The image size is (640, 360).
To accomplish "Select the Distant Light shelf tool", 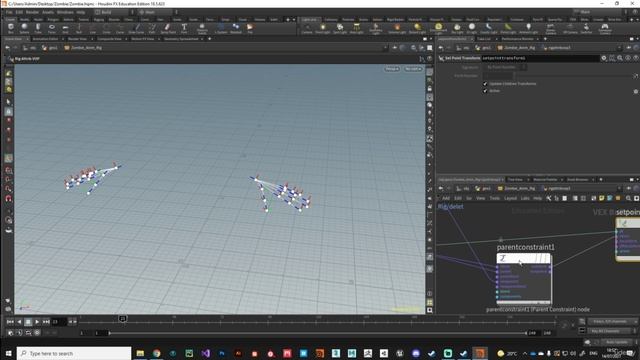I will coord(417,28).
